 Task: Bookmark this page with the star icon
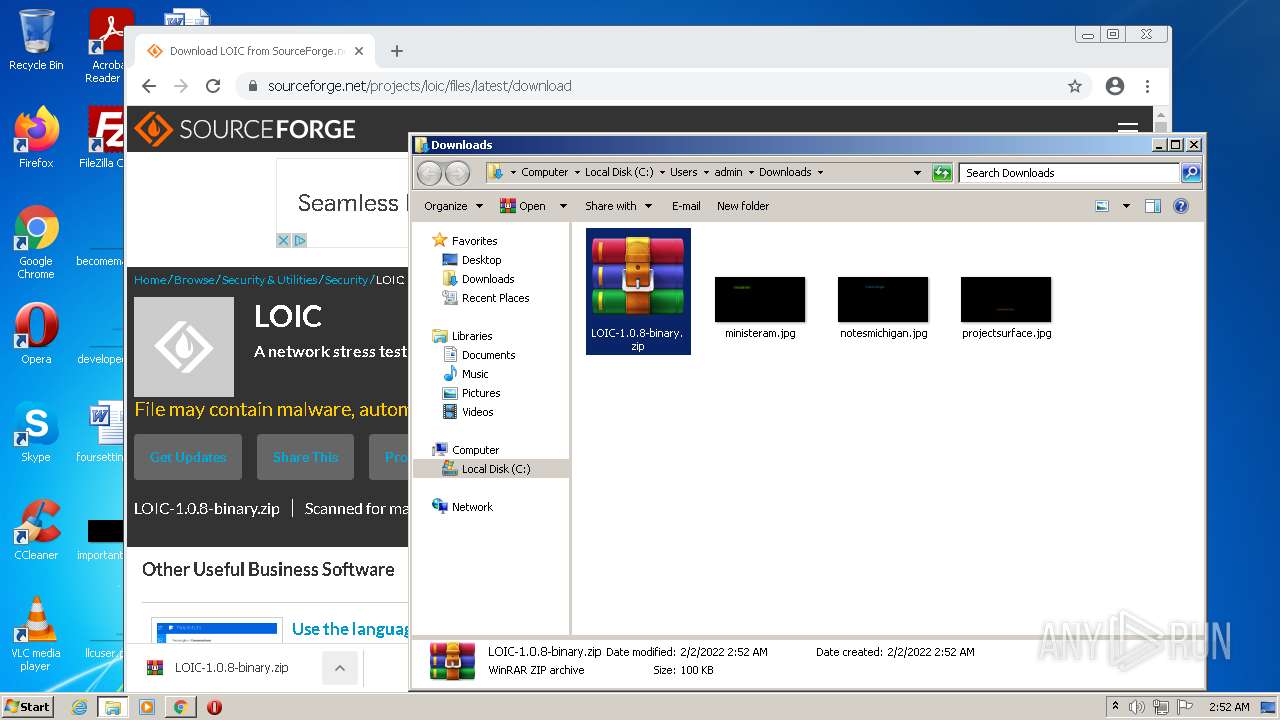[1075, 86]
